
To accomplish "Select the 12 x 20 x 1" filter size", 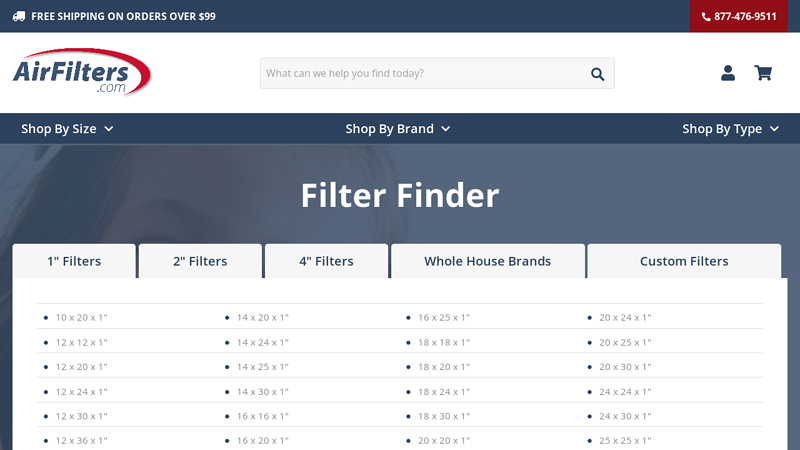I will 82,367.
